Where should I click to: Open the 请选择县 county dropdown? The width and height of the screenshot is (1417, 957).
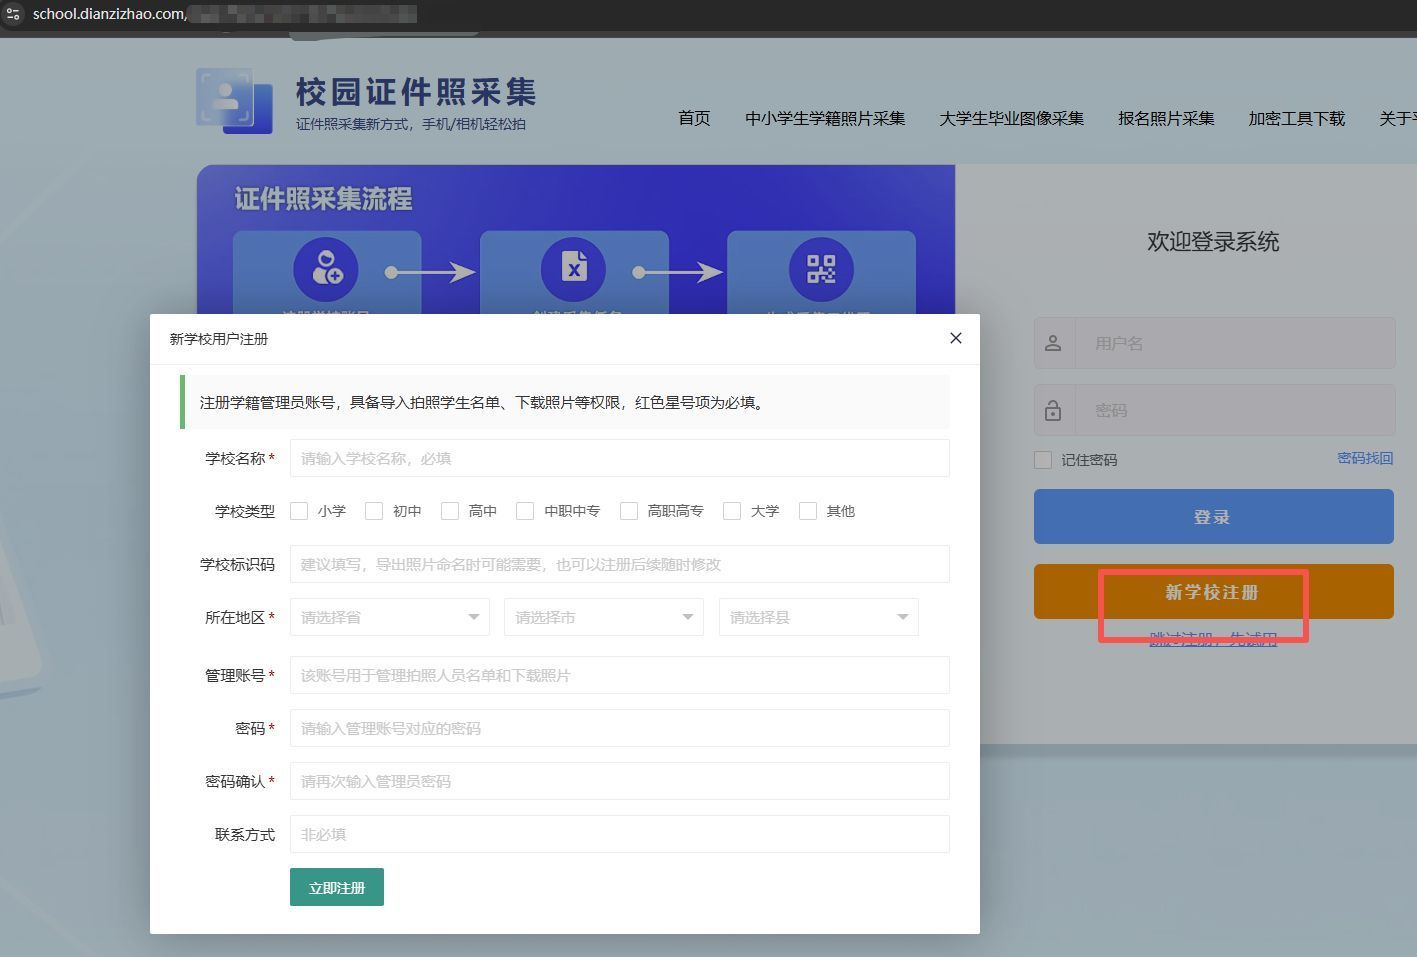click(x=818, y=617)
